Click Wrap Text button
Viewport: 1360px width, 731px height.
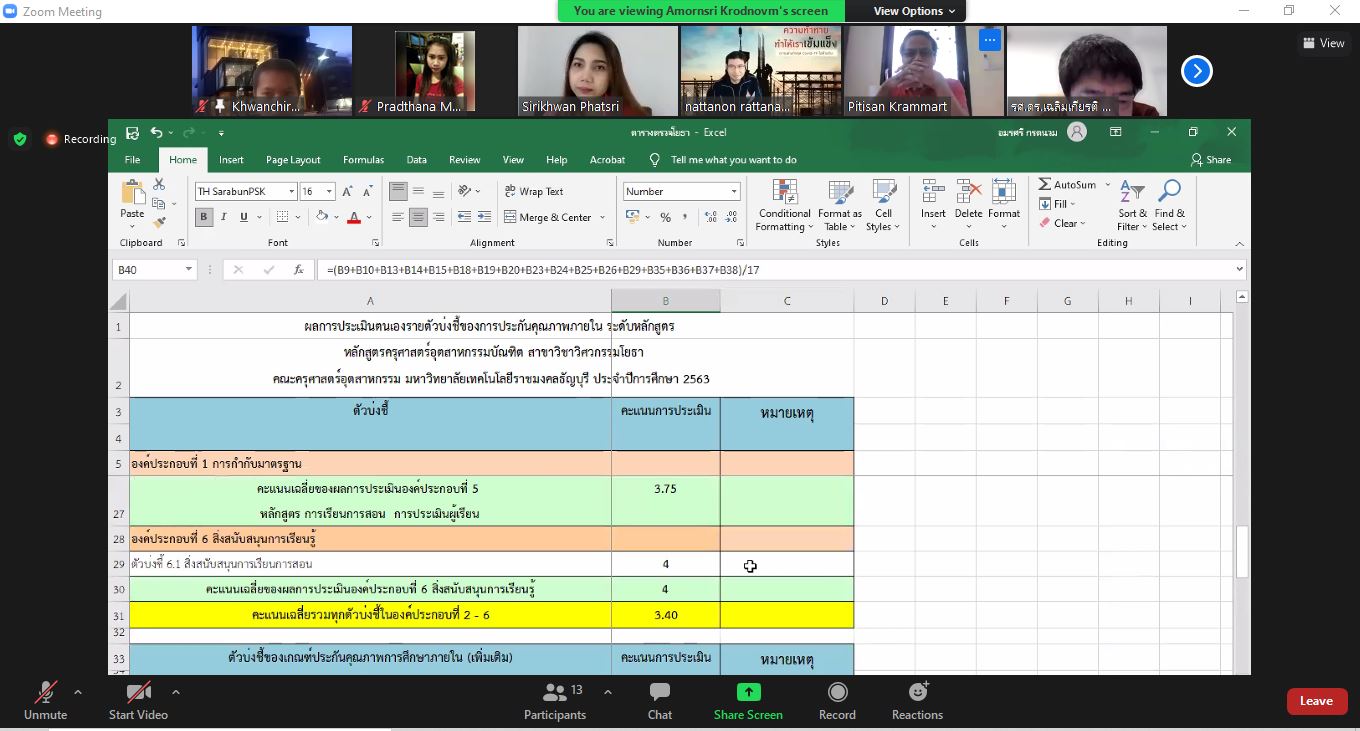coord(534,191)
